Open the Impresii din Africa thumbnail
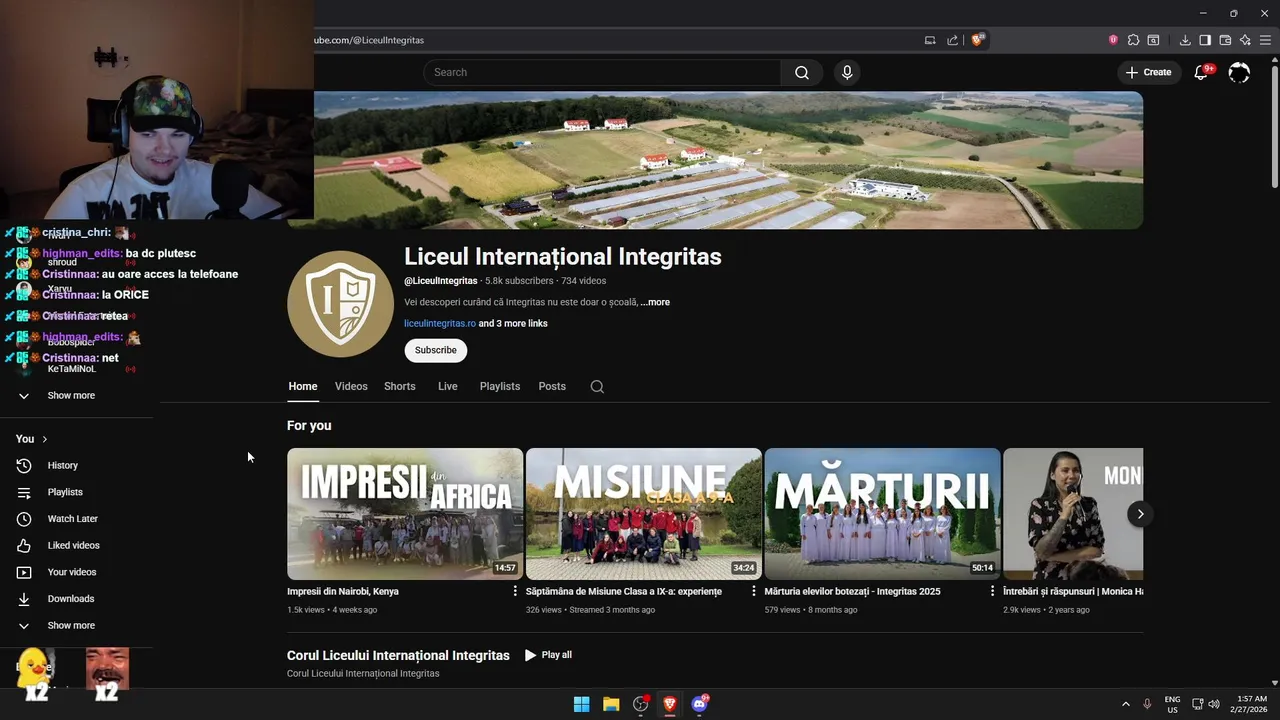The width and height of the screenshot is (1280, 720). point(405,514)
